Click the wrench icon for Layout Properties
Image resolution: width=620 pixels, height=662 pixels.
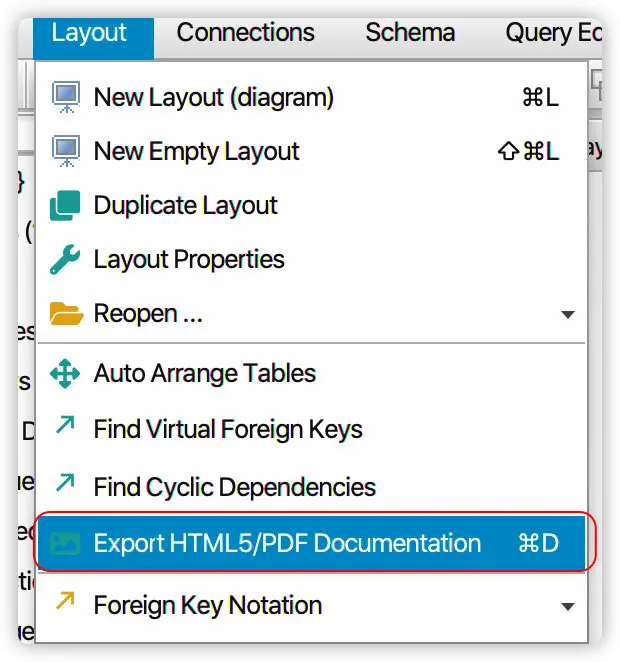click(x=66, y=260)
